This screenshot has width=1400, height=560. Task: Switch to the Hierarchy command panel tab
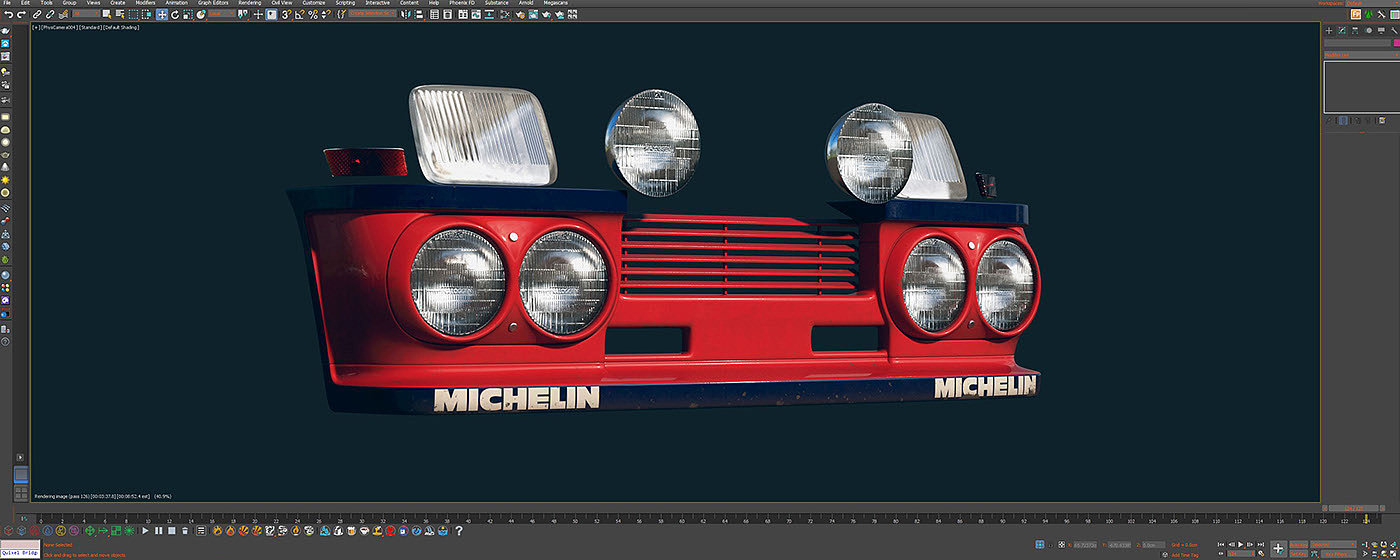tap(1355, 31)
